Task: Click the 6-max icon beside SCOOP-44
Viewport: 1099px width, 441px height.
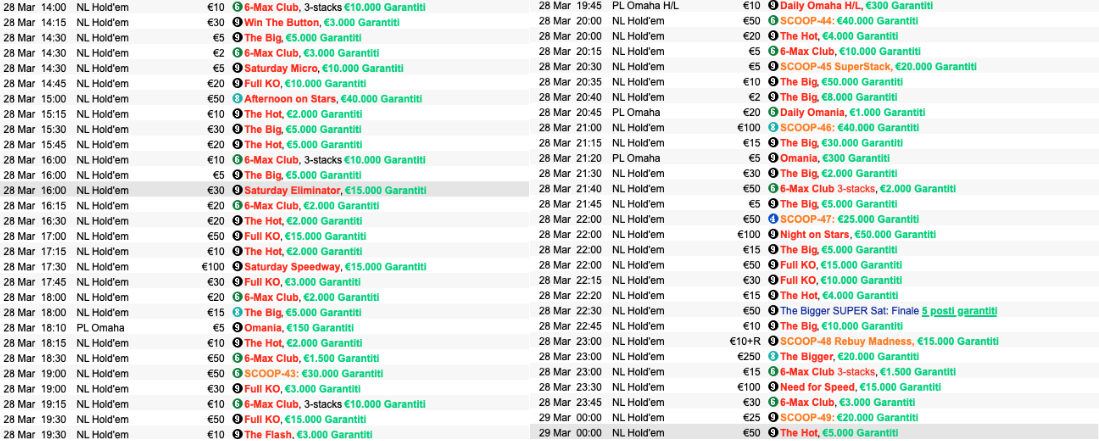Action: click(773, 21)
